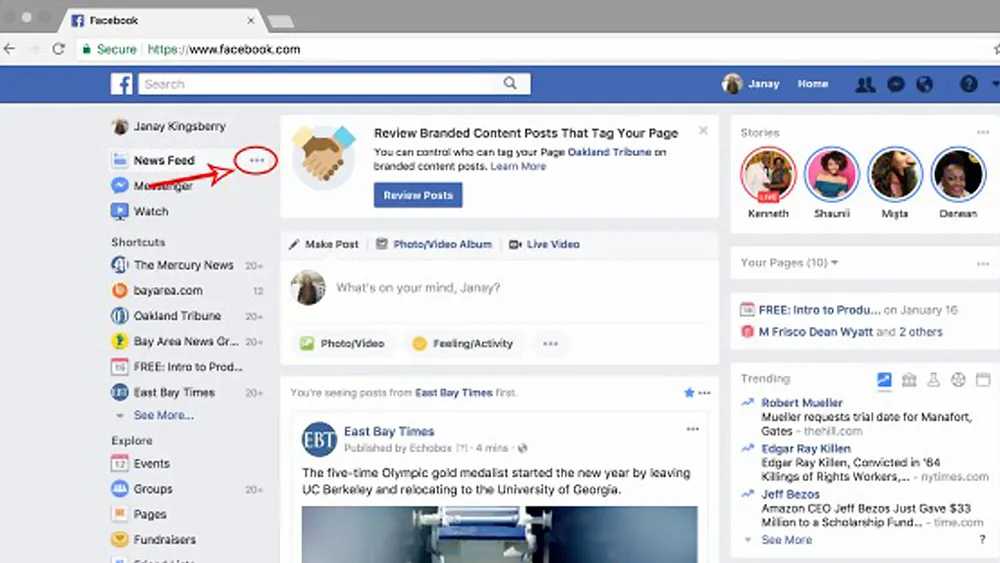Click What's on your mind composer field
This screenshot has height=563, width=1000.
pos(418,288)
